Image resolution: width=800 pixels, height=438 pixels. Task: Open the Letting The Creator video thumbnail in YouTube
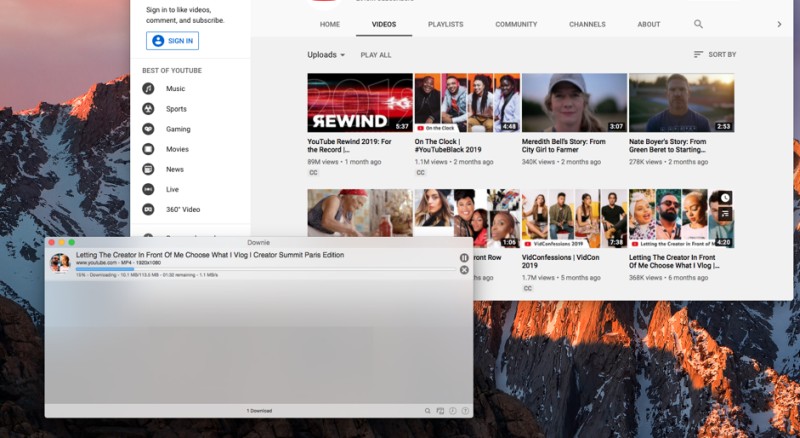coord(681,218)
